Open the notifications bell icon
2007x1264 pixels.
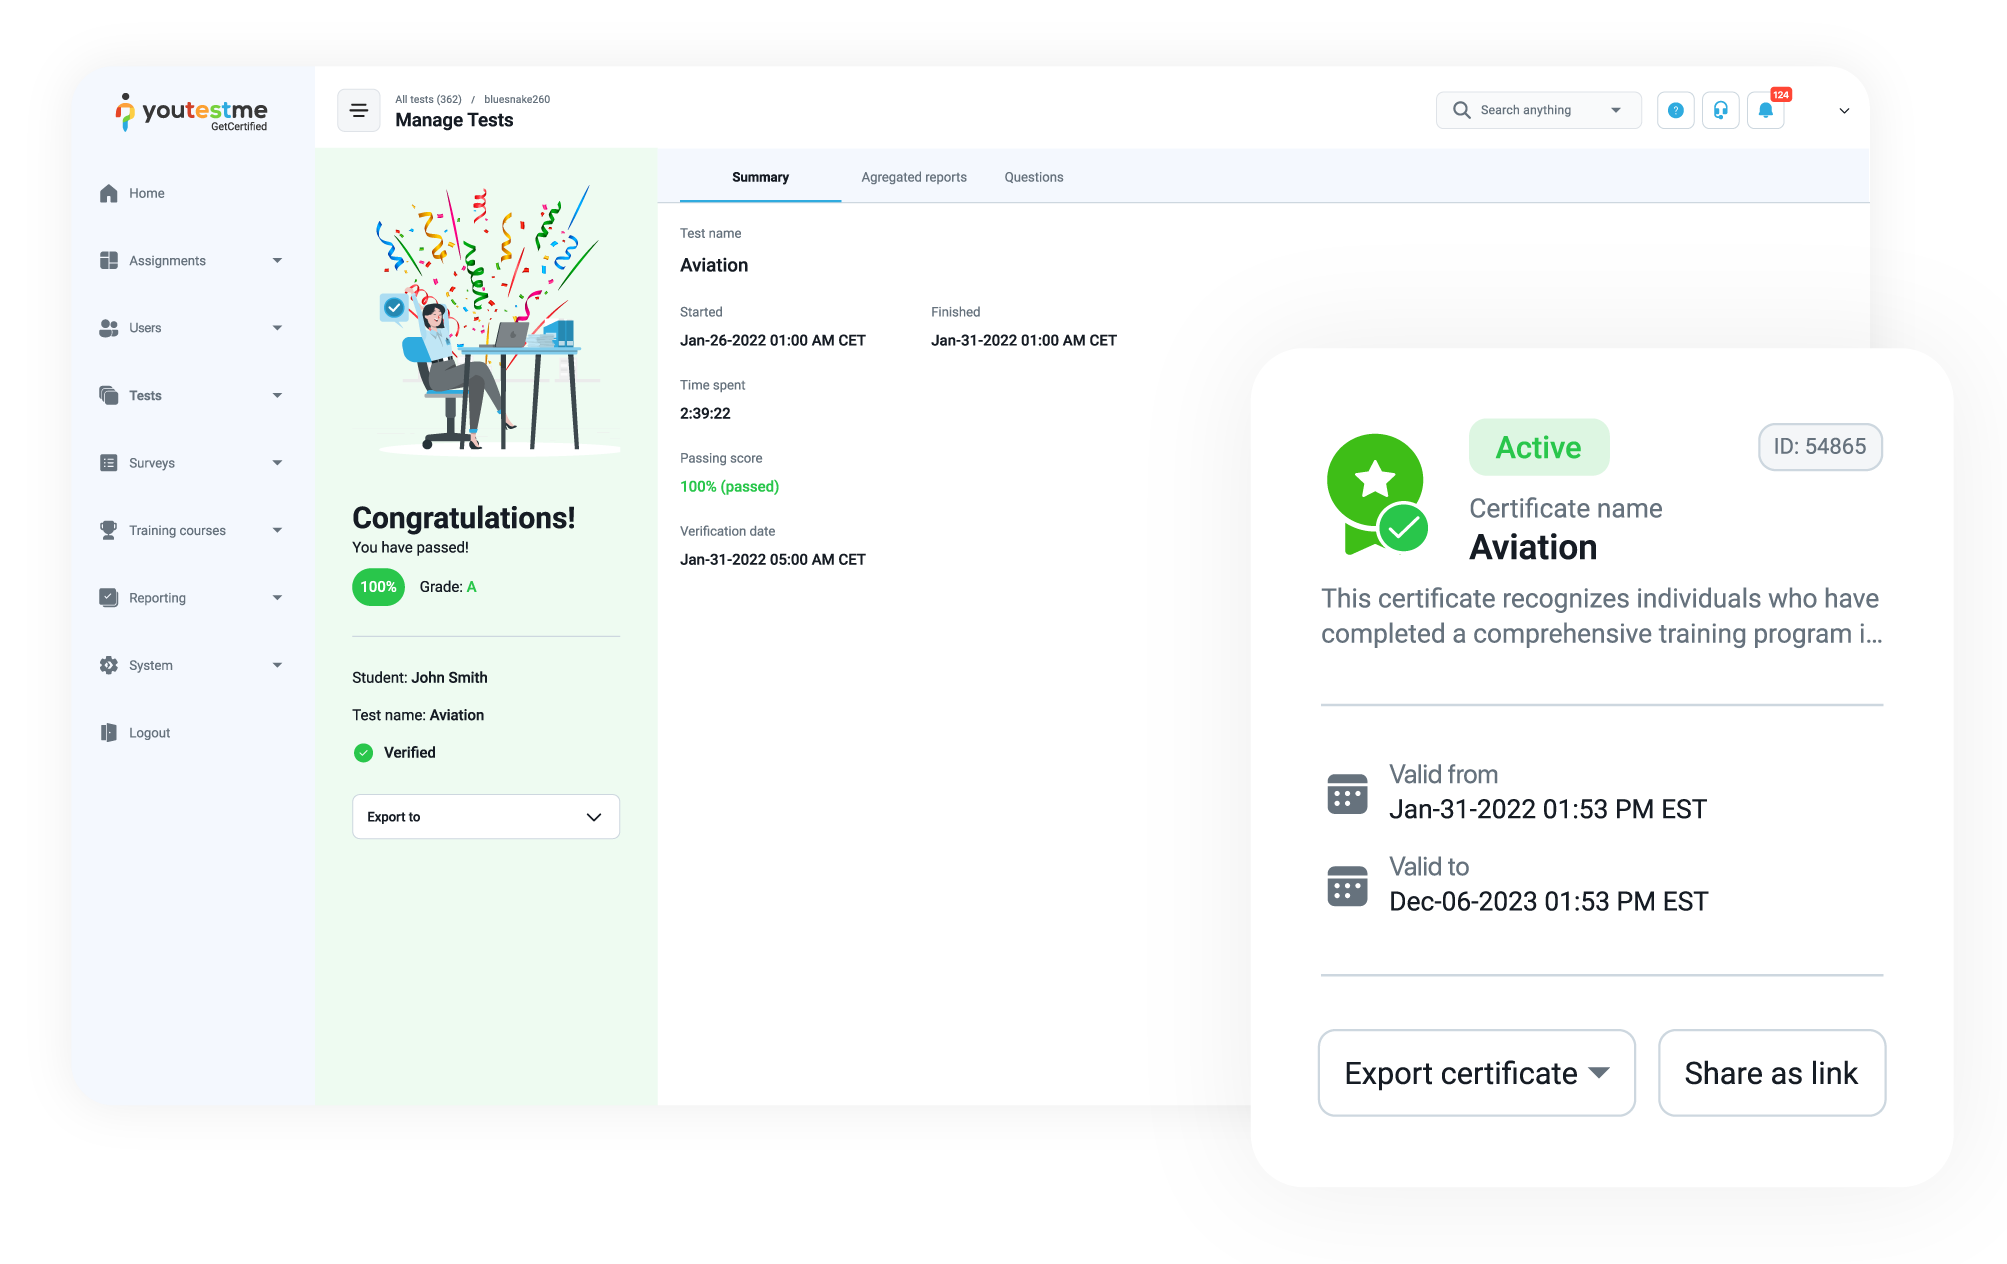(1765, 110)
